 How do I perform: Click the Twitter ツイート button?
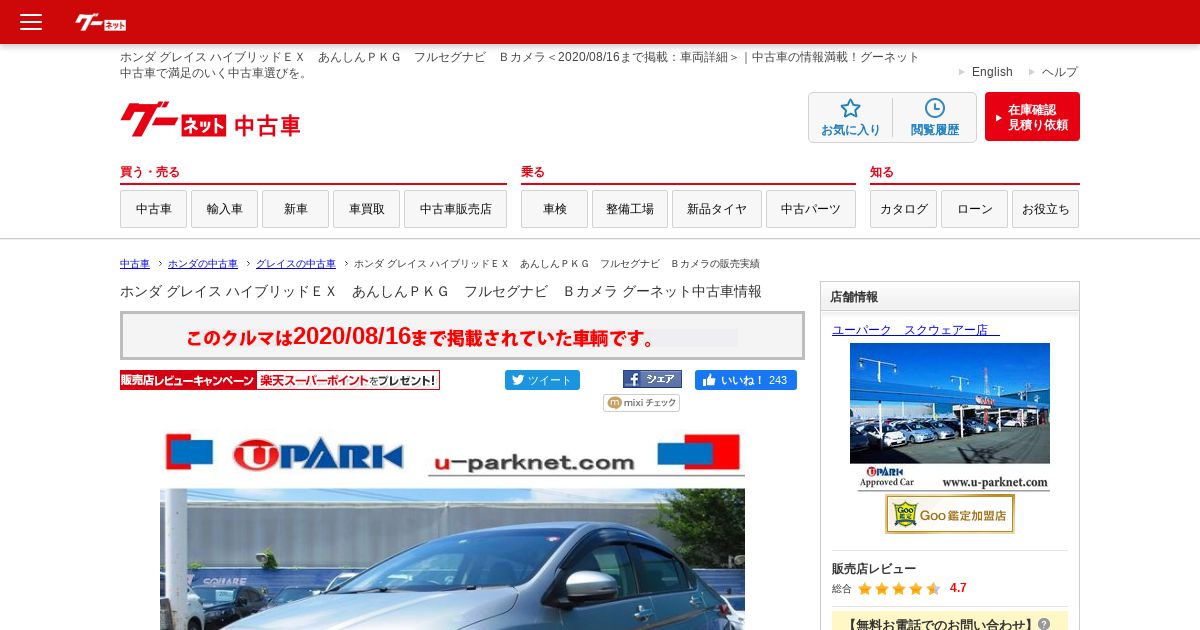tap(542, 380)
